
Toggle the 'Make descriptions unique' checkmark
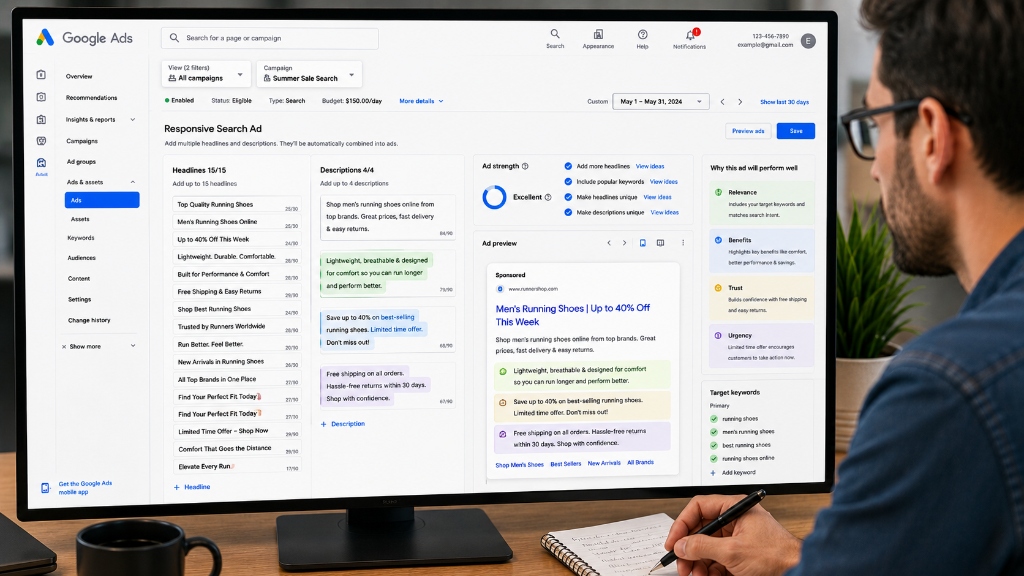tap(568, 212)
